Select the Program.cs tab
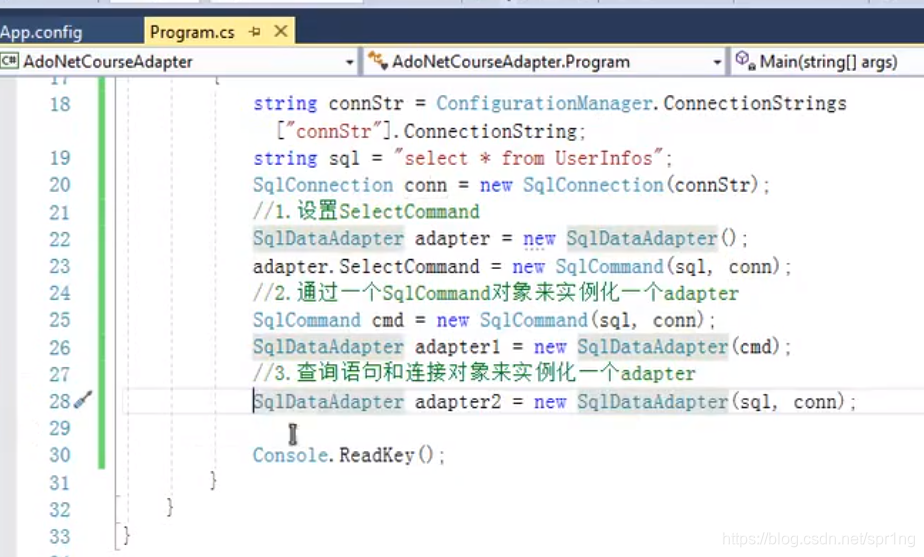The width and height of the screenshot is (924, 557). click(x=192, y=32)
